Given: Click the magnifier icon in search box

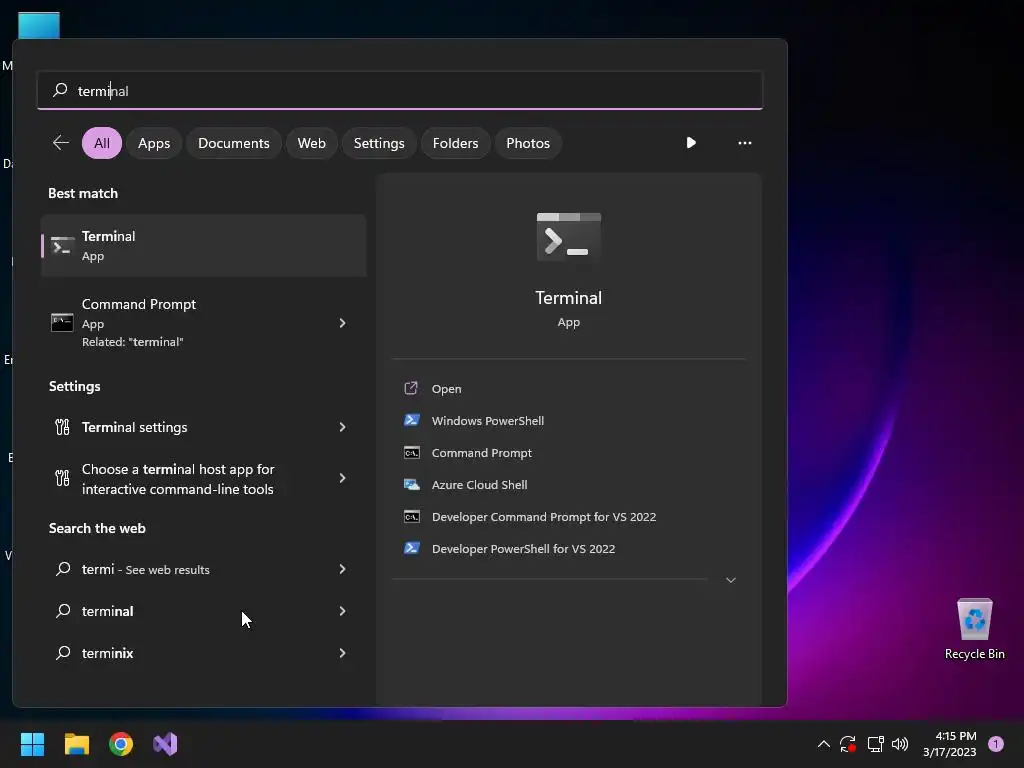Looking at the screenshot, I should 60,89.
